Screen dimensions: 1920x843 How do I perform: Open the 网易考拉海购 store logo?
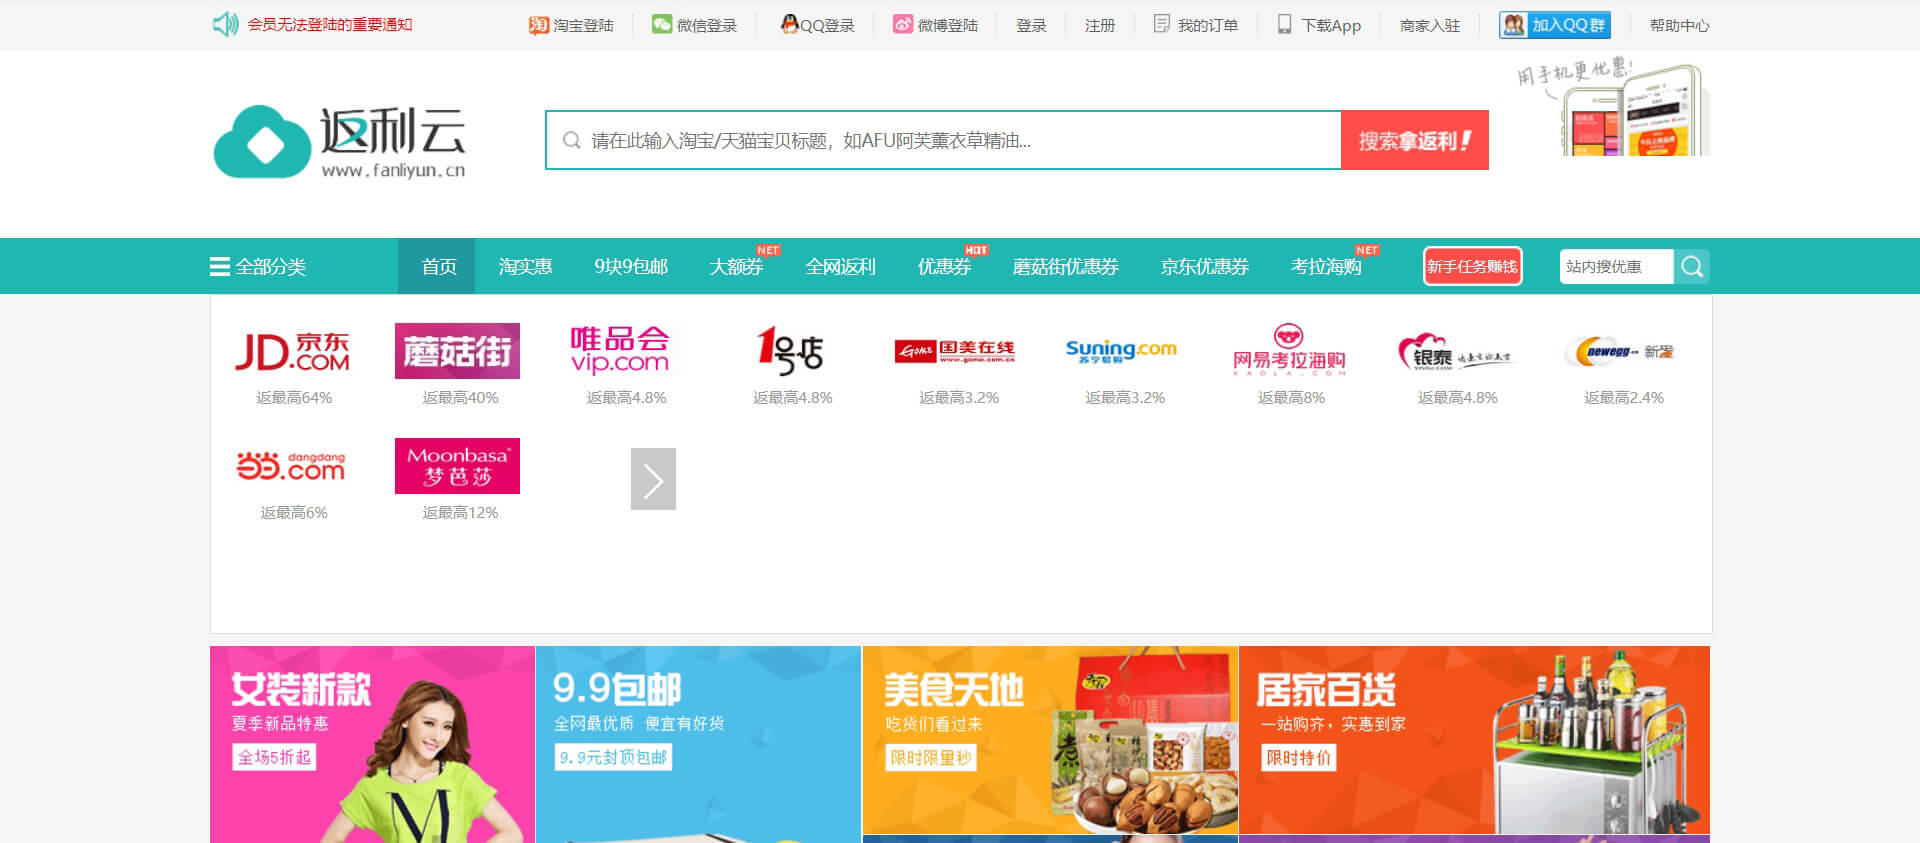click(x=1289, y=350)
